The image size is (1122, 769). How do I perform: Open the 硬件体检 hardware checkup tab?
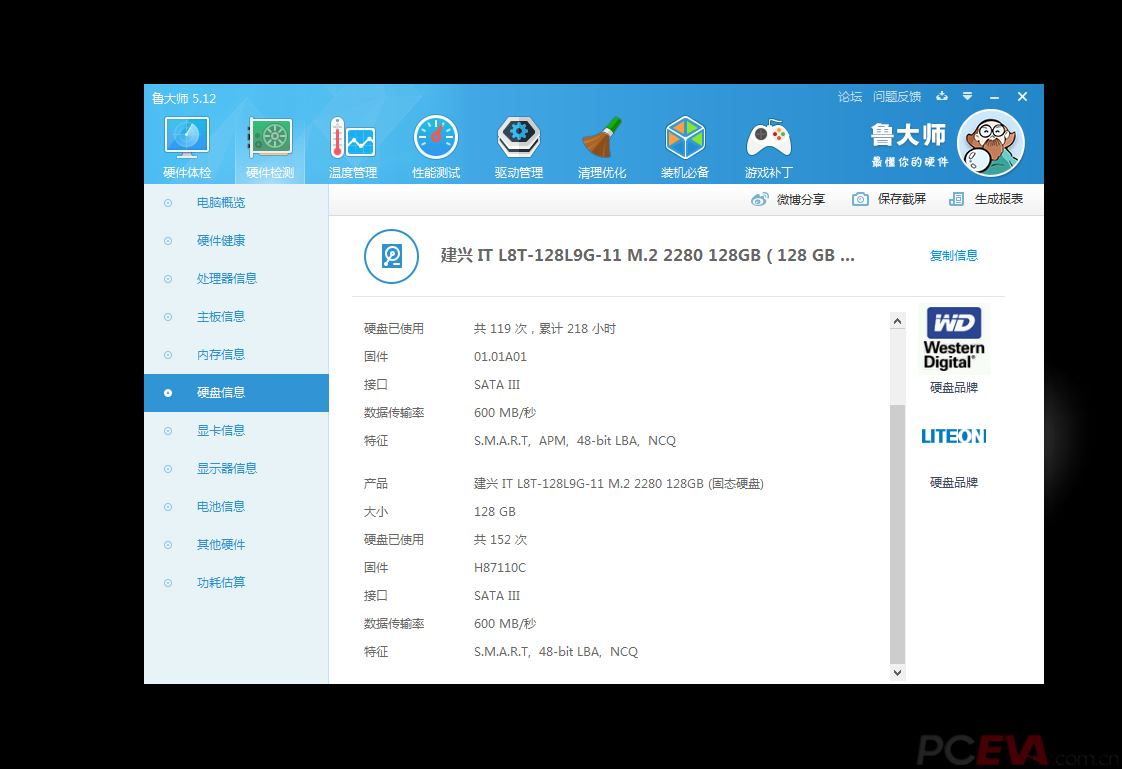tap(187, 147)
